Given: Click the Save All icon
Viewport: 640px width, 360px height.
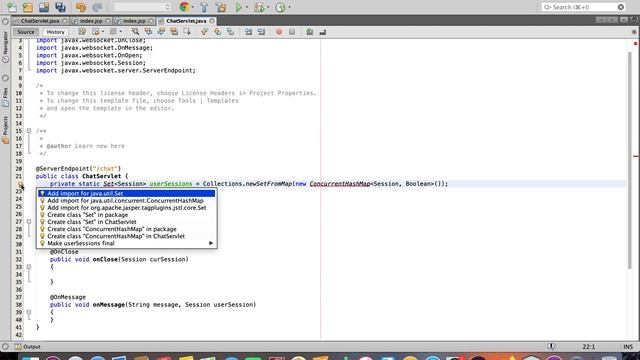Looking at the screenshot, I should (60, 7).
